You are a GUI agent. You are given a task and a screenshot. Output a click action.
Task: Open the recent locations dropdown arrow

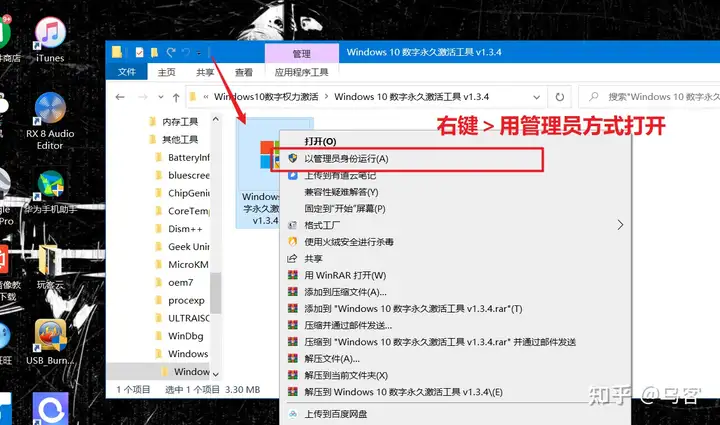coord(160,97)
